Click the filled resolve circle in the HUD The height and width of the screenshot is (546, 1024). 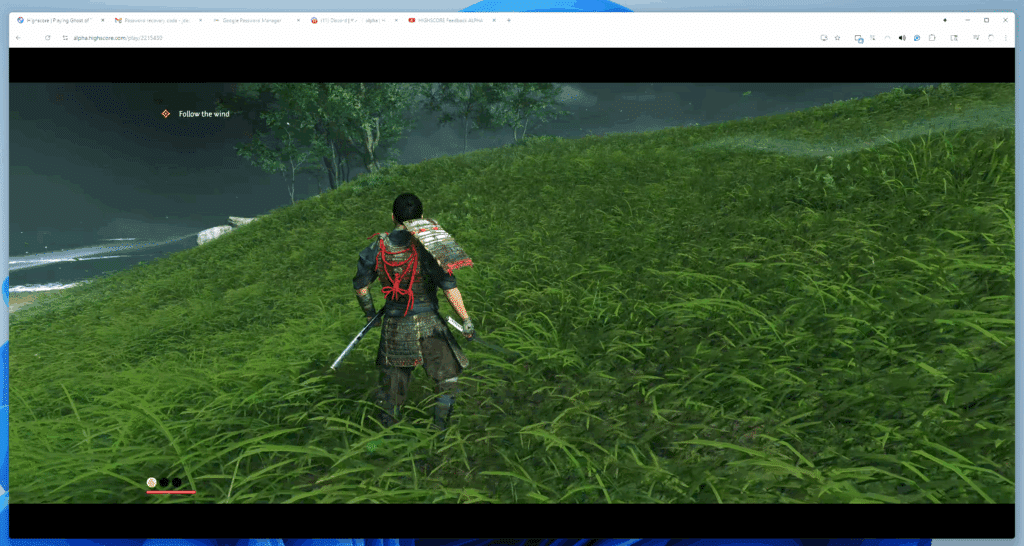coord(152,482)
